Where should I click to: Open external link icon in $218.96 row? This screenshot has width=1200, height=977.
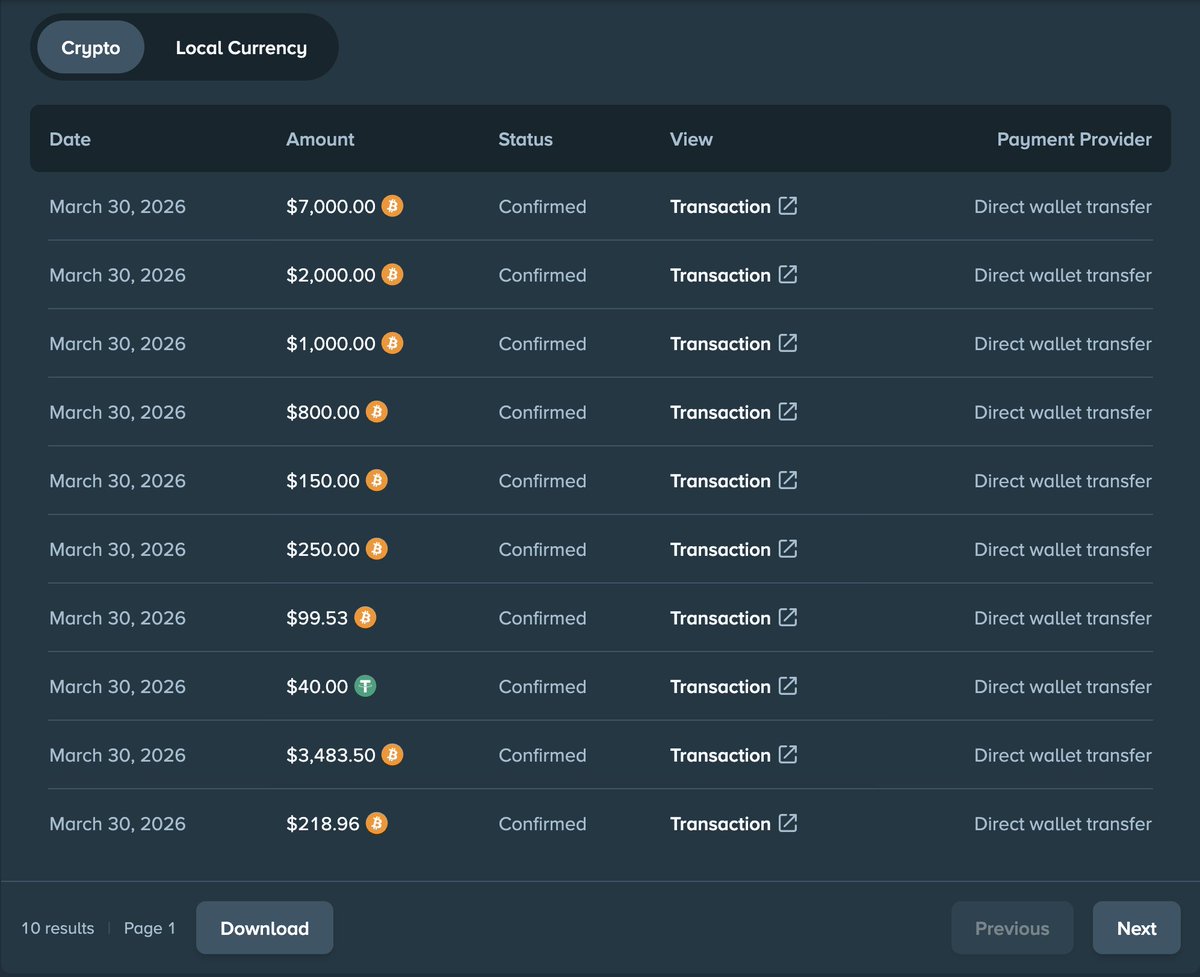tap(788, 822)
